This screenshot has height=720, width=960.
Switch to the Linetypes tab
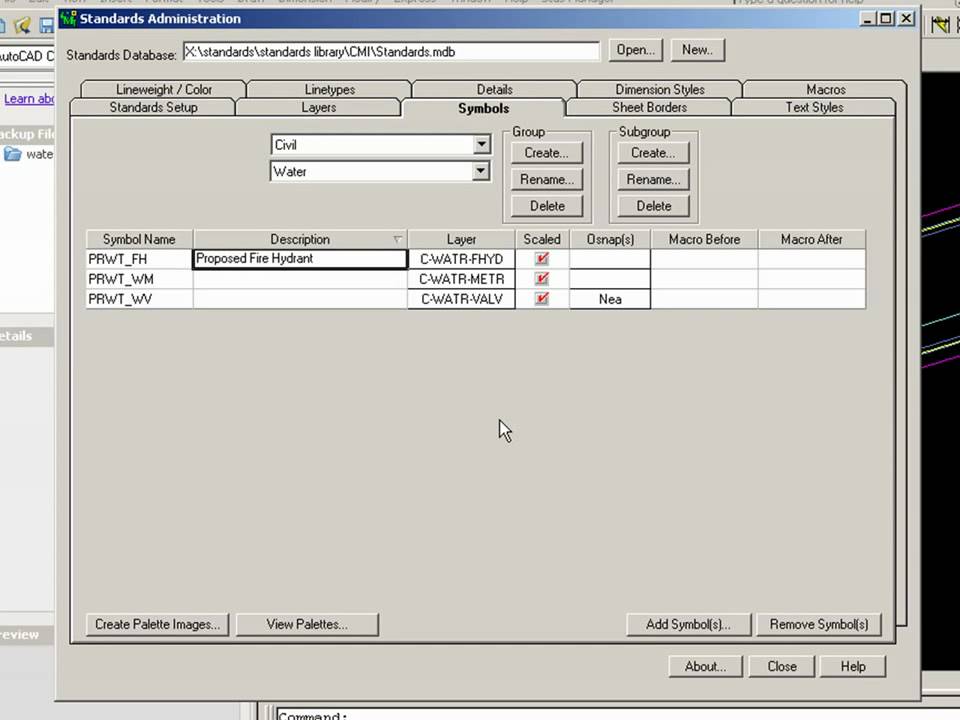click(329, 89)
